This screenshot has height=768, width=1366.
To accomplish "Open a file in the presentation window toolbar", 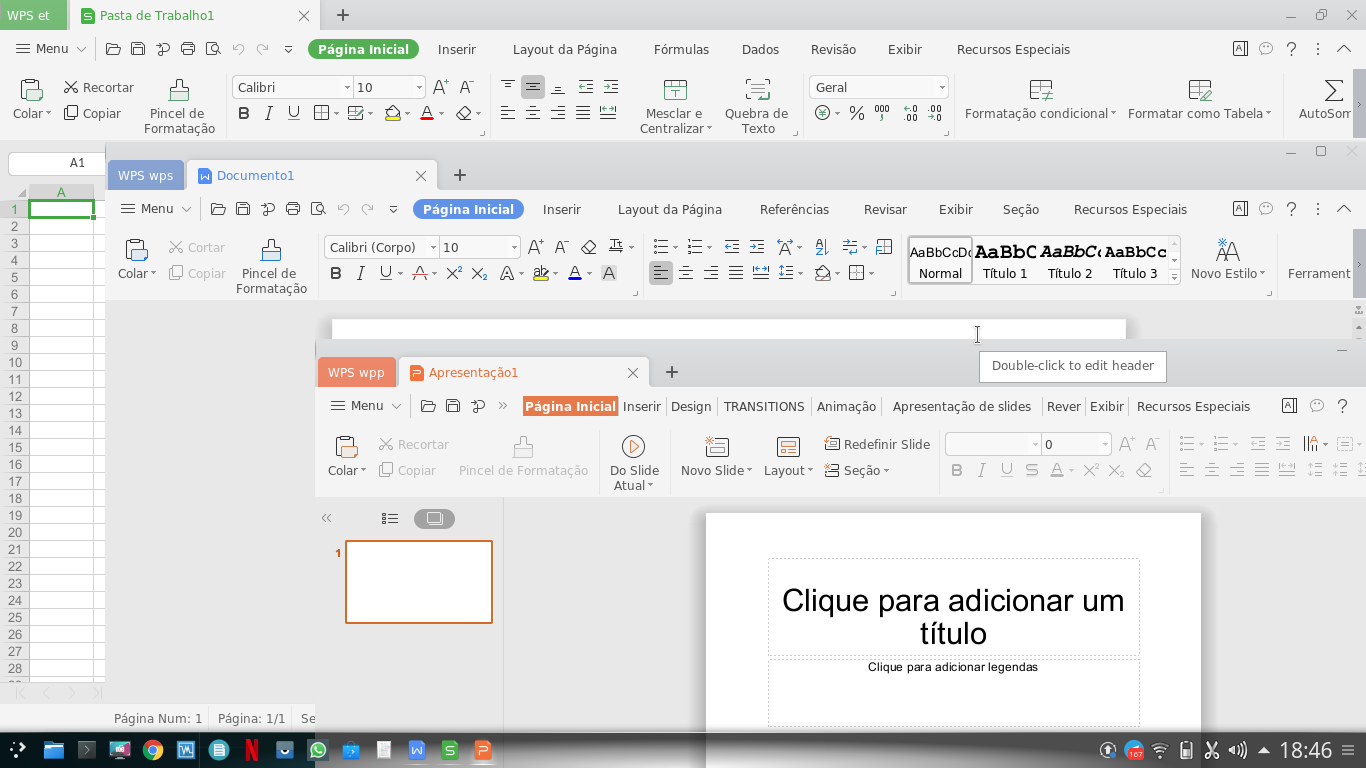I will [x=428, y=406].
